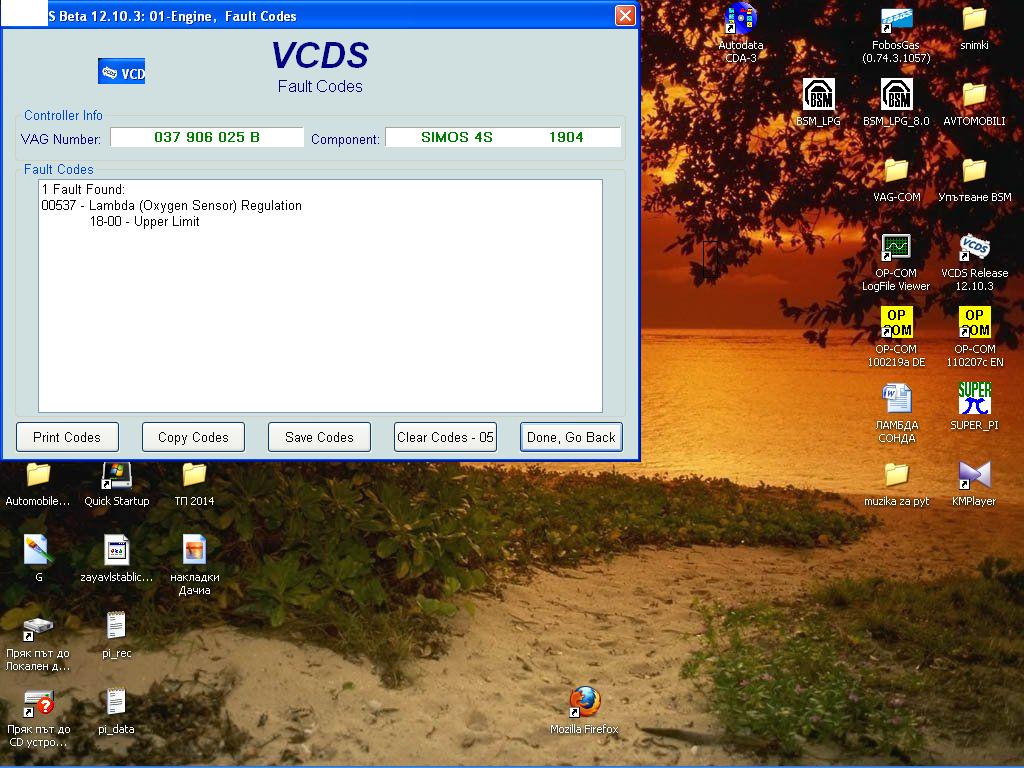Screen dimensions: 1024x768
Task: Click Done, Go Back button
Action: 571,437
